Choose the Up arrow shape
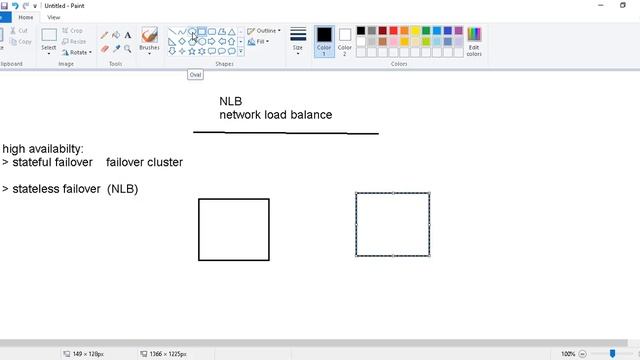 (231, 42)
